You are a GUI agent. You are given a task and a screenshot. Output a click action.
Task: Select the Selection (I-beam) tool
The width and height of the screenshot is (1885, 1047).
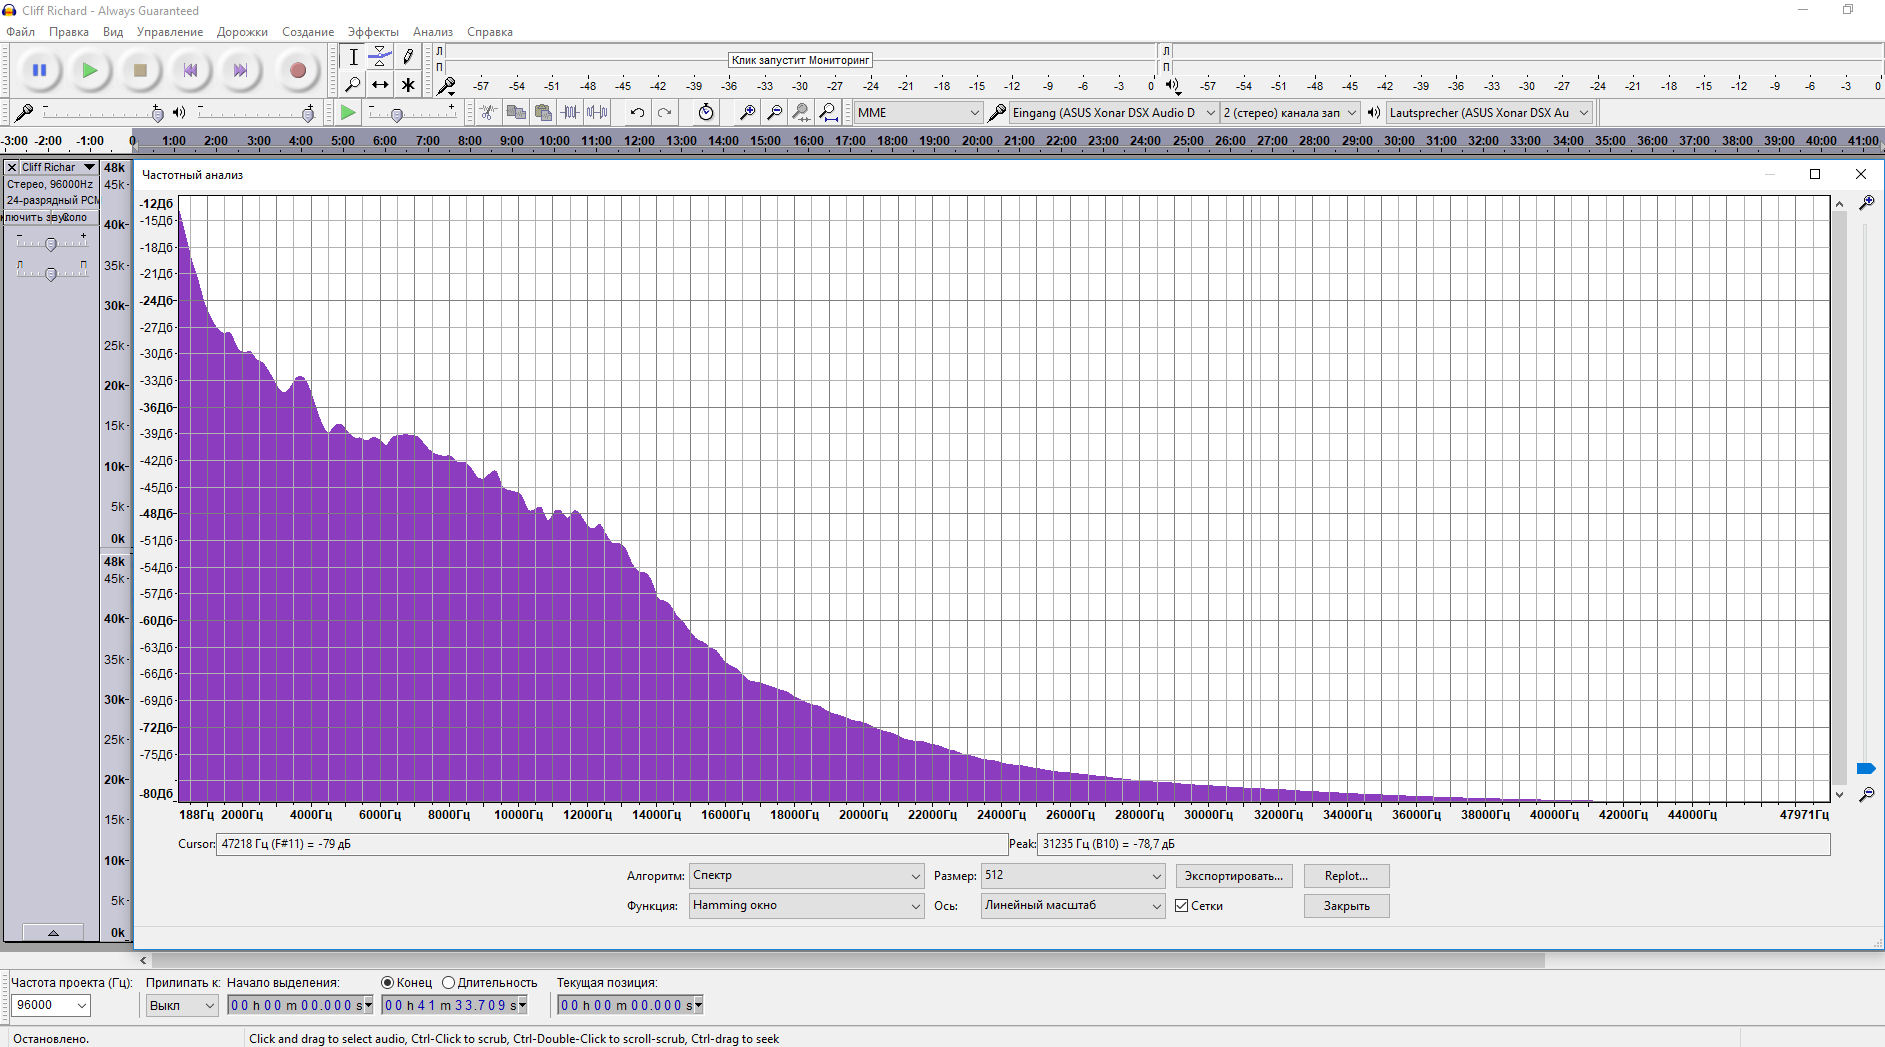[x=353, y=57]
